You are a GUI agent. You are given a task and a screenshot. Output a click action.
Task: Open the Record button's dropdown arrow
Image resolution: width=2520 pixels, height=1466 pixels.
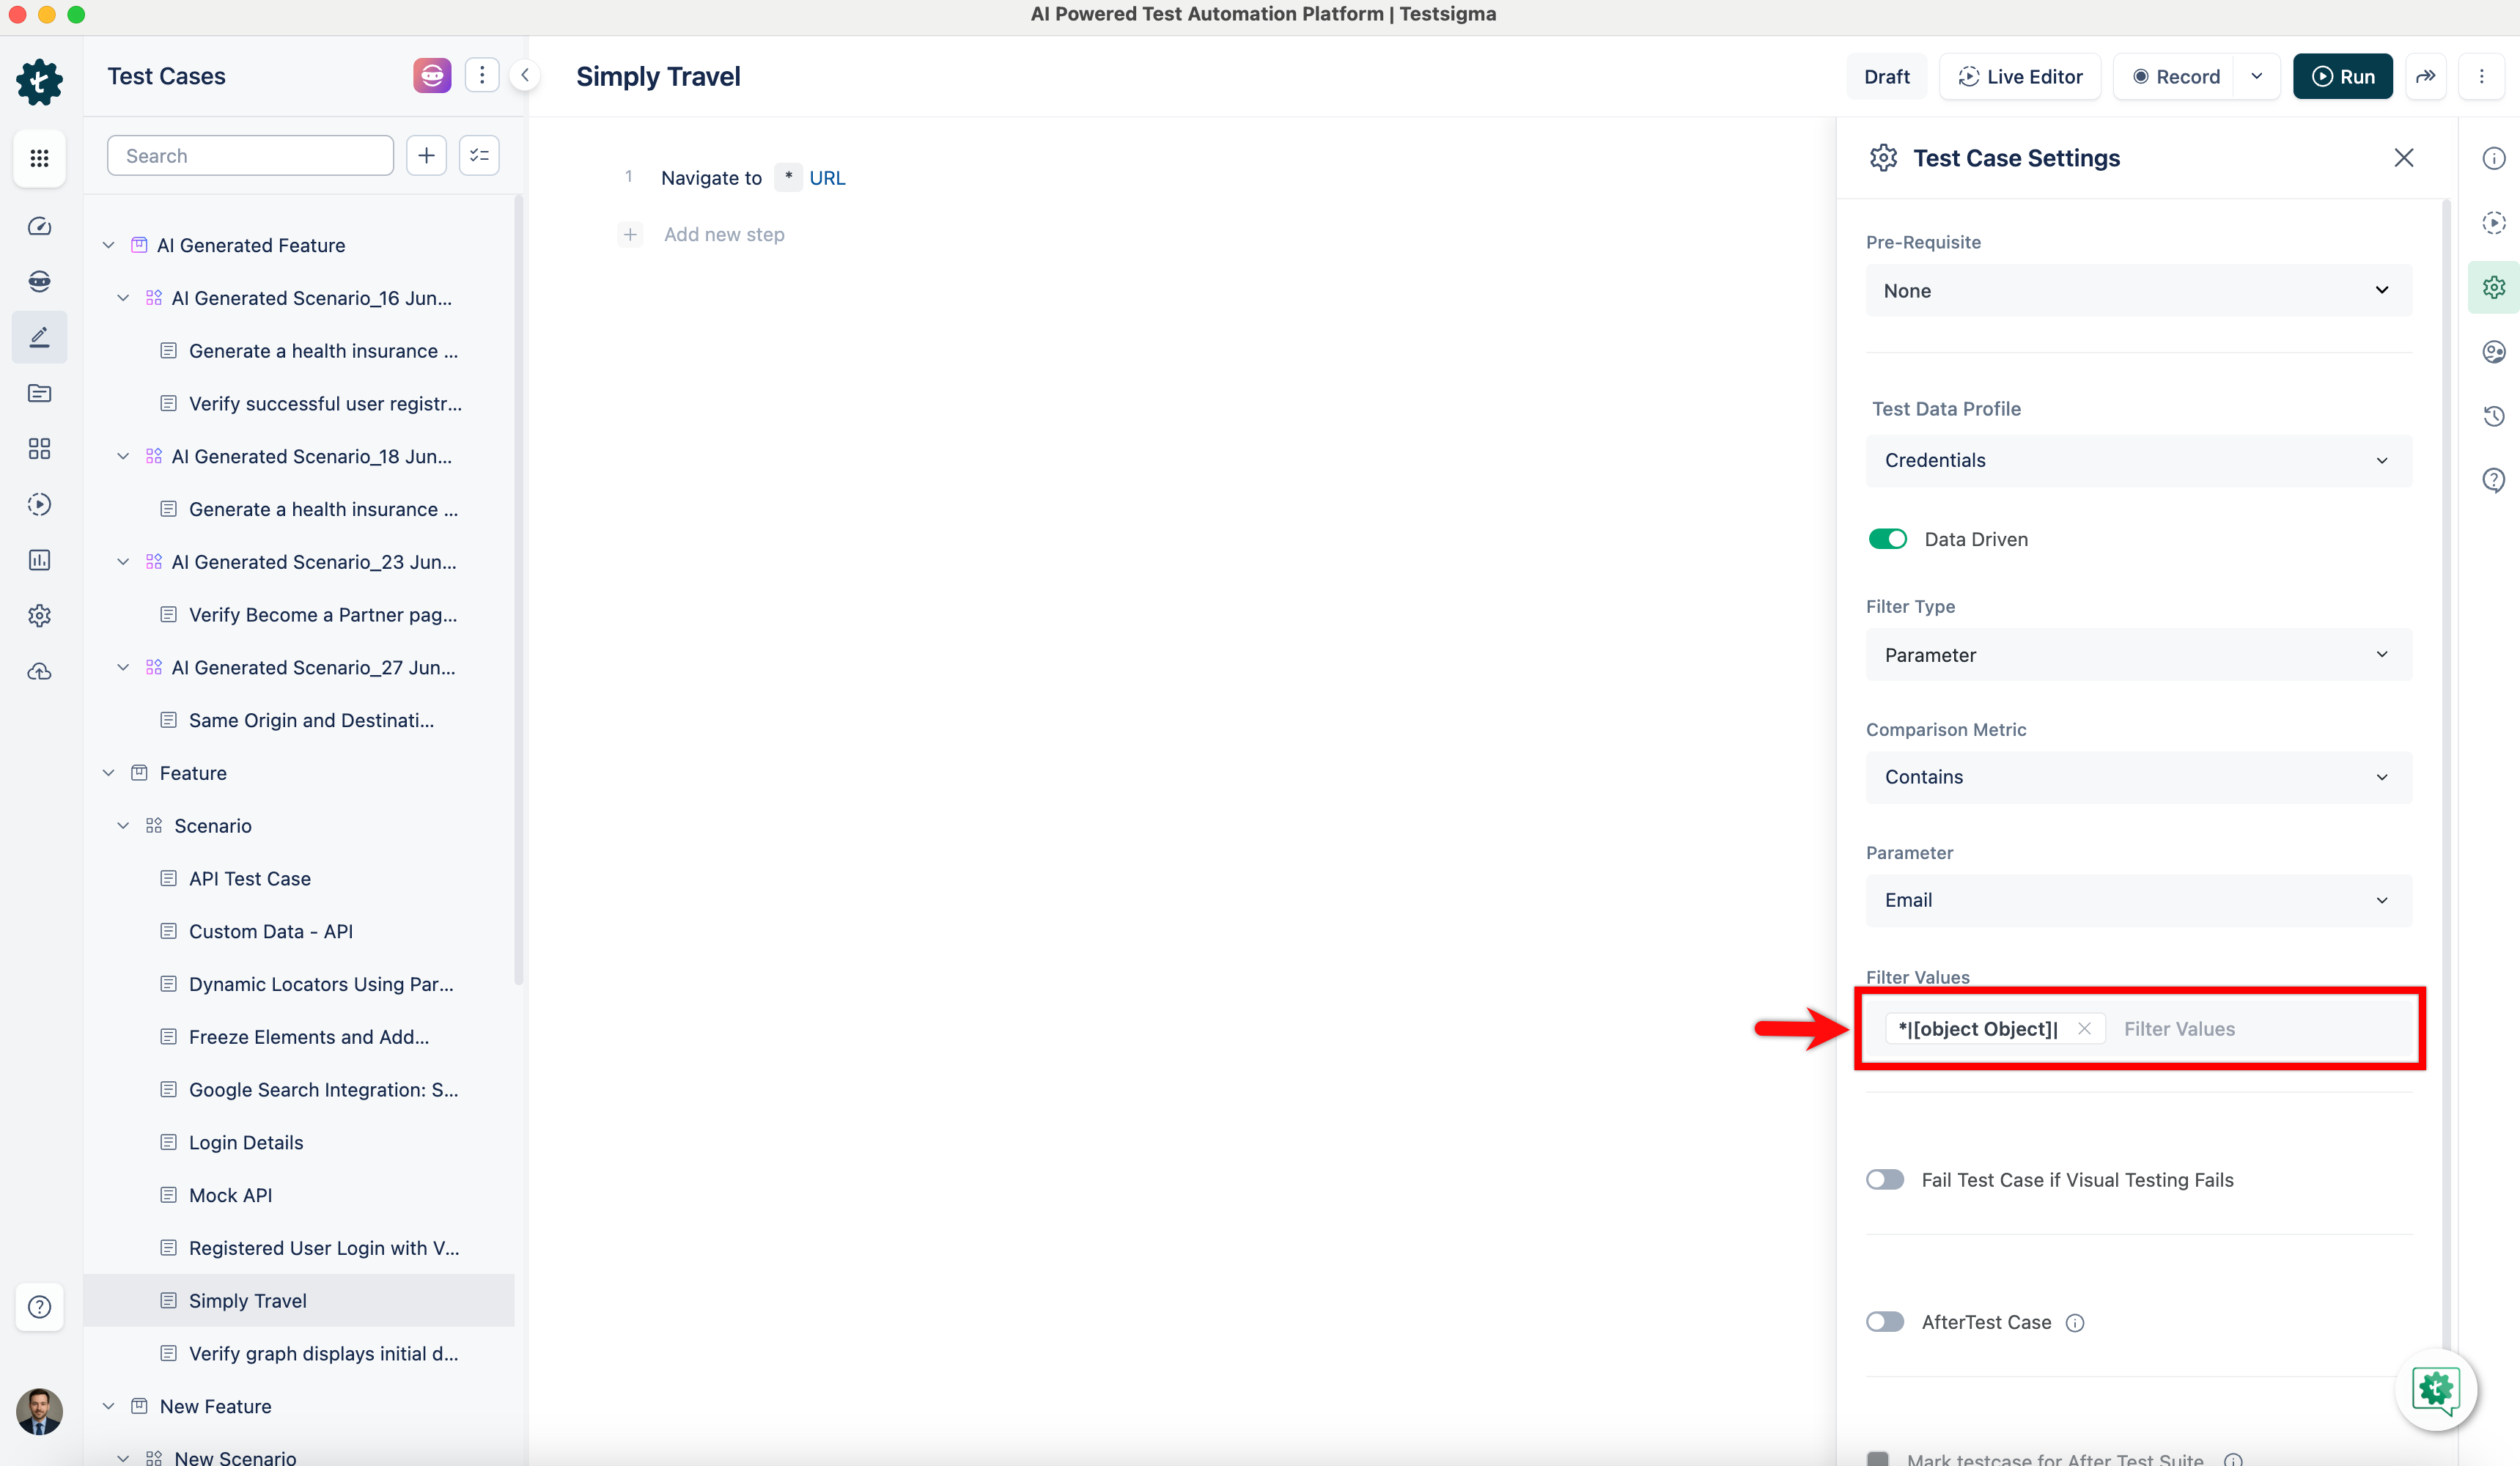(2257, 76)
